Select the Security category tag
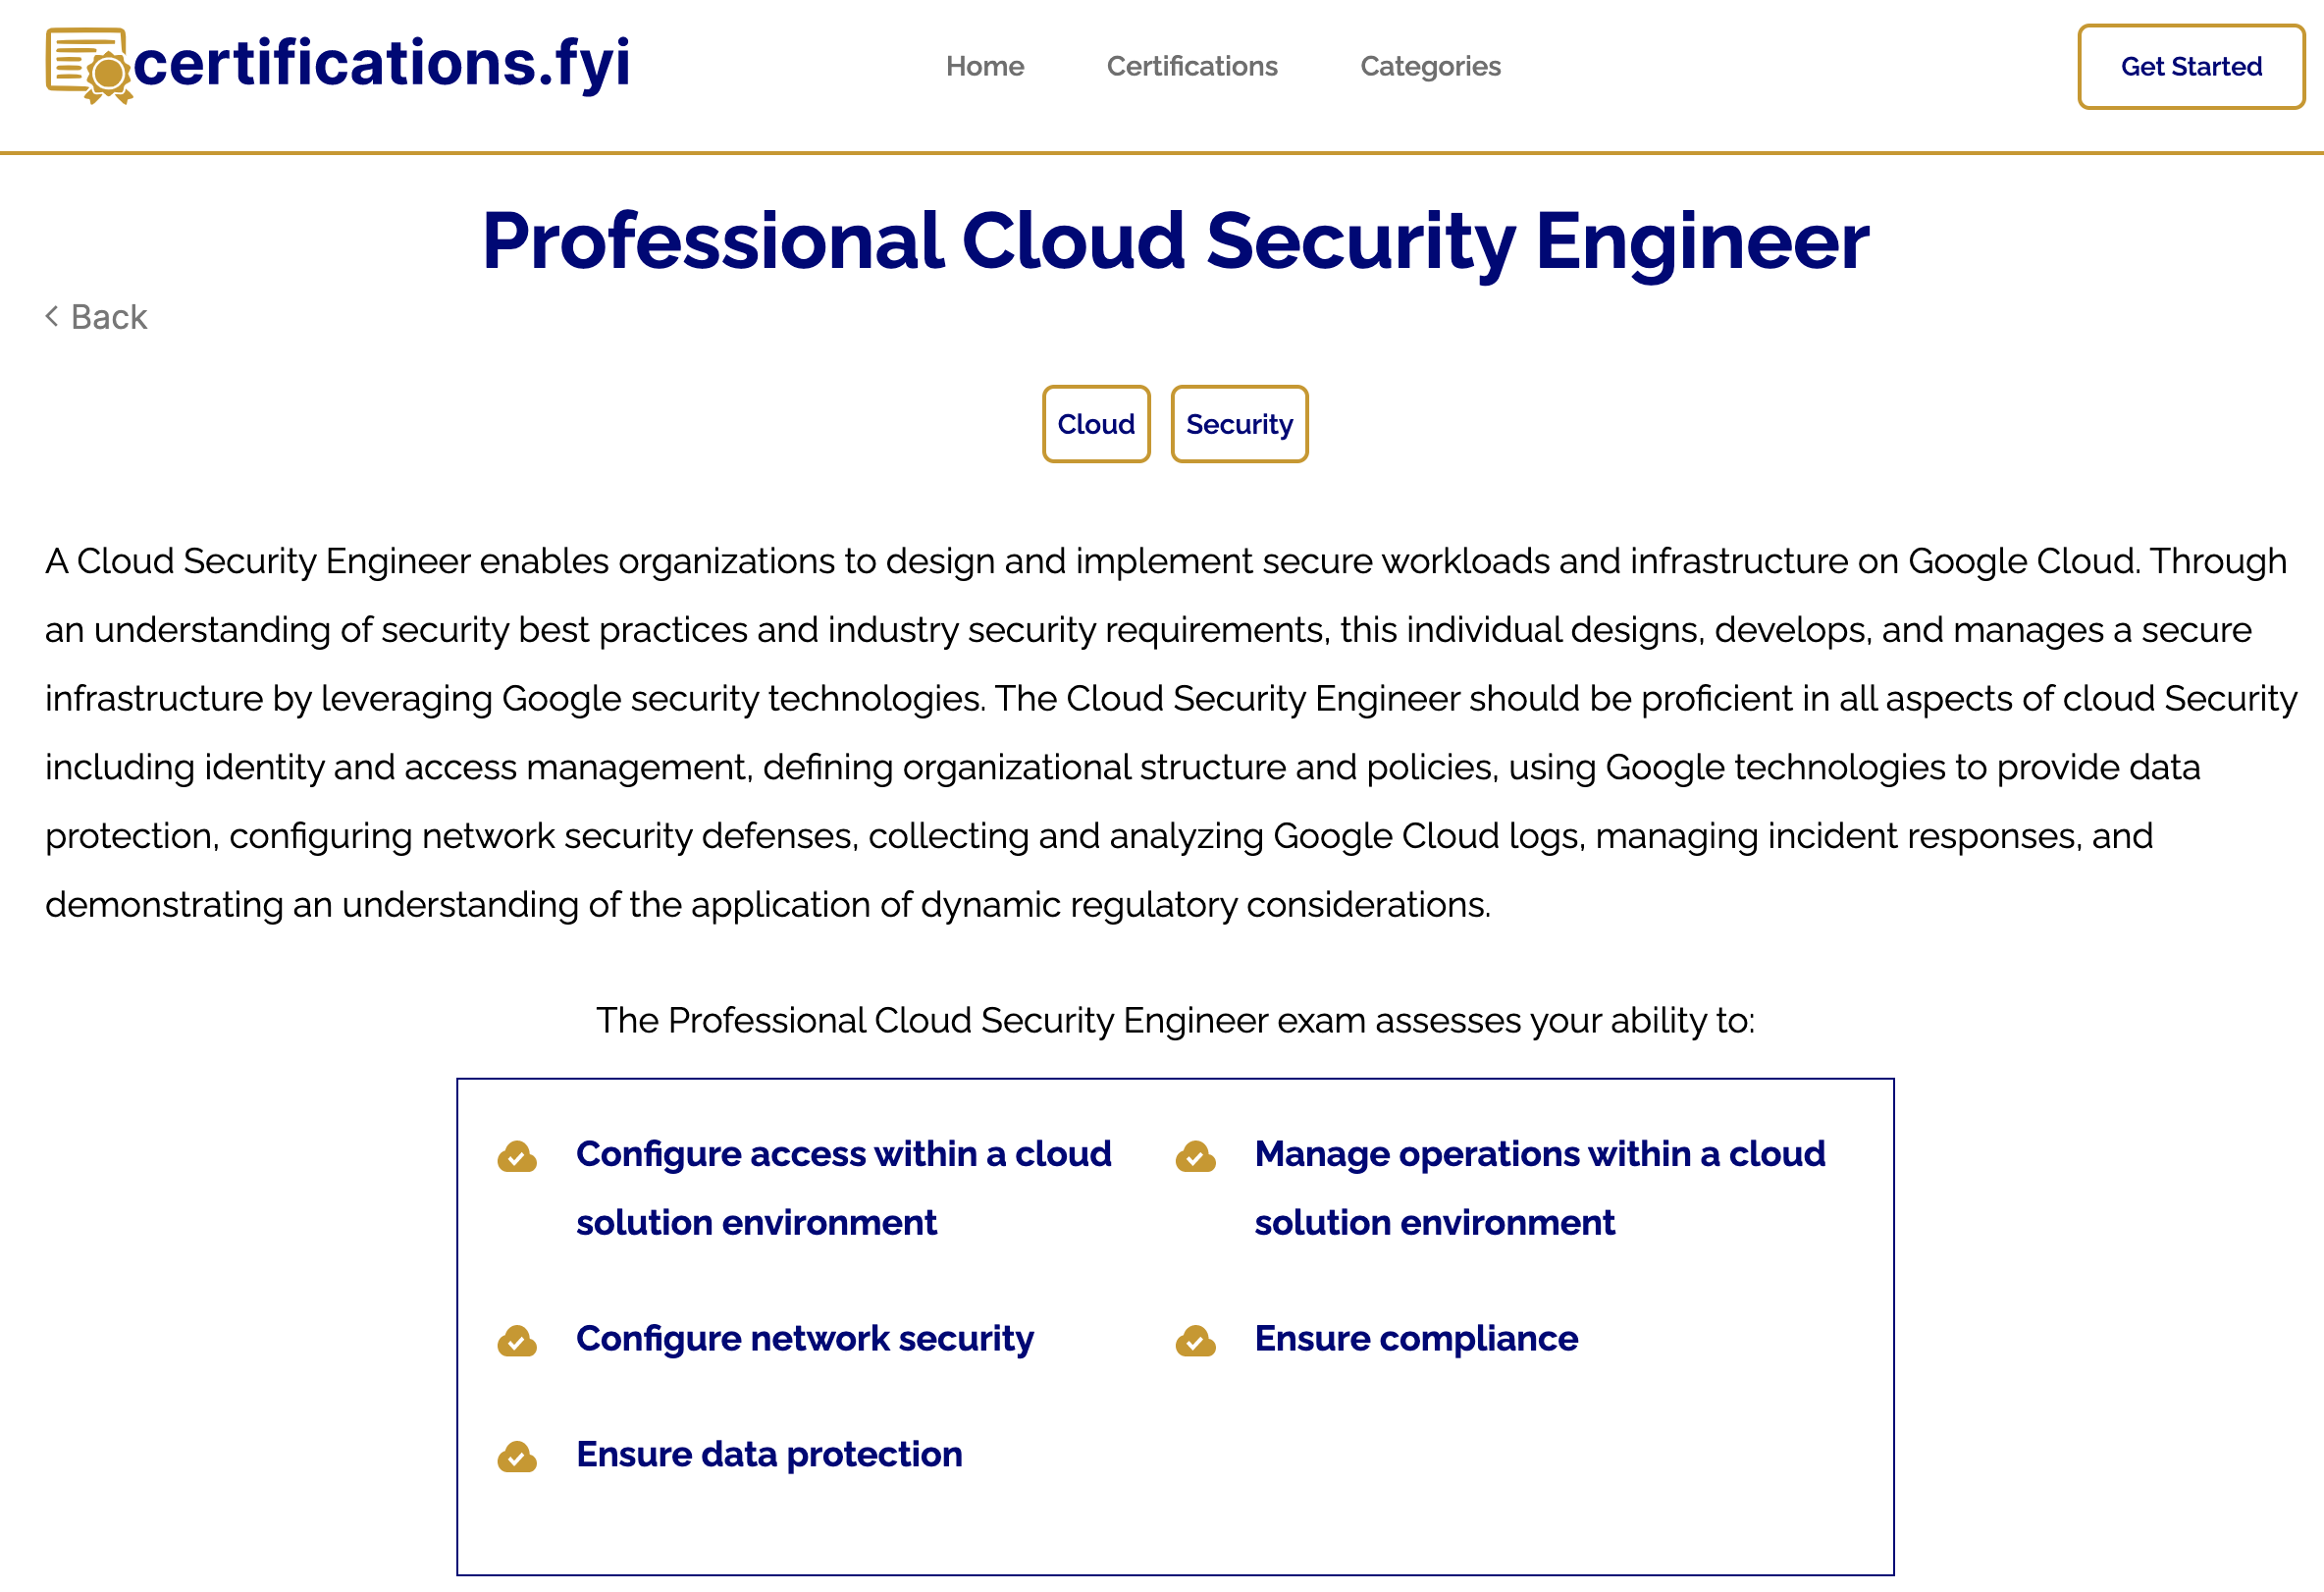2324x1592 pixels. (x=1239, y=424)
